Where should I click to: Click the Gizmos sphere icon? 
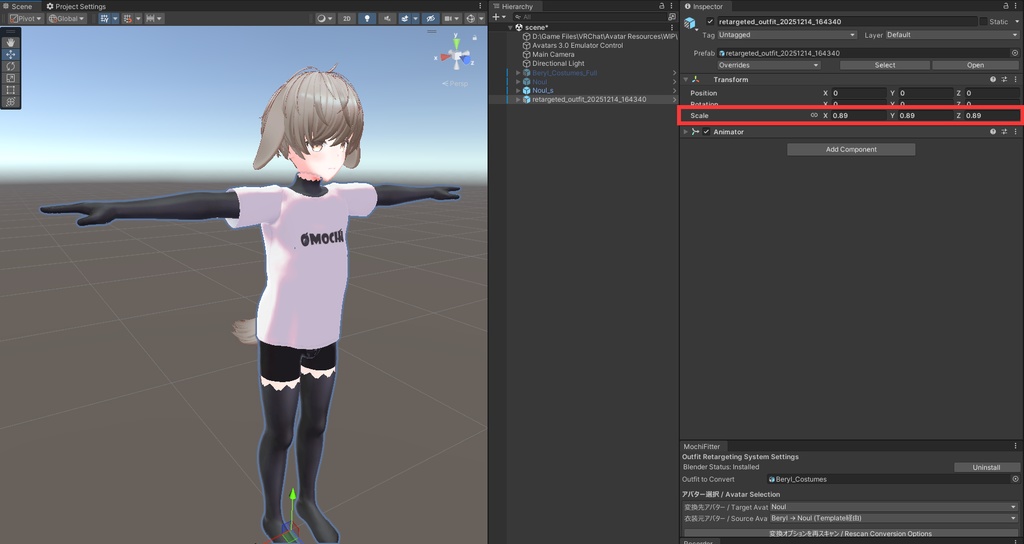470,18
